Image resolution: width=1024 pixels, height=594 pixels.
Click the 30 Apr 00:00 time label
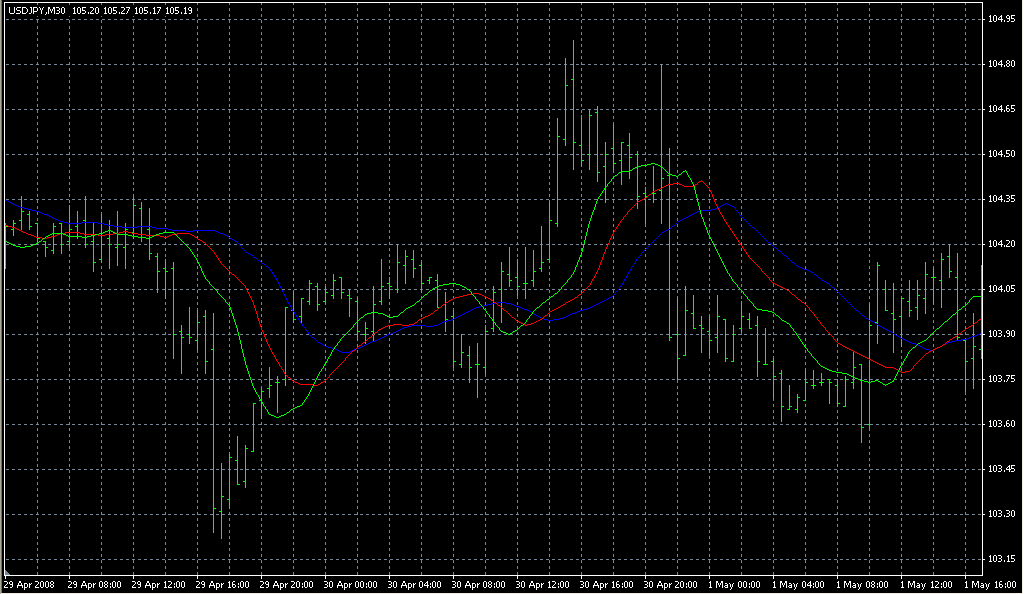point(349,583)
